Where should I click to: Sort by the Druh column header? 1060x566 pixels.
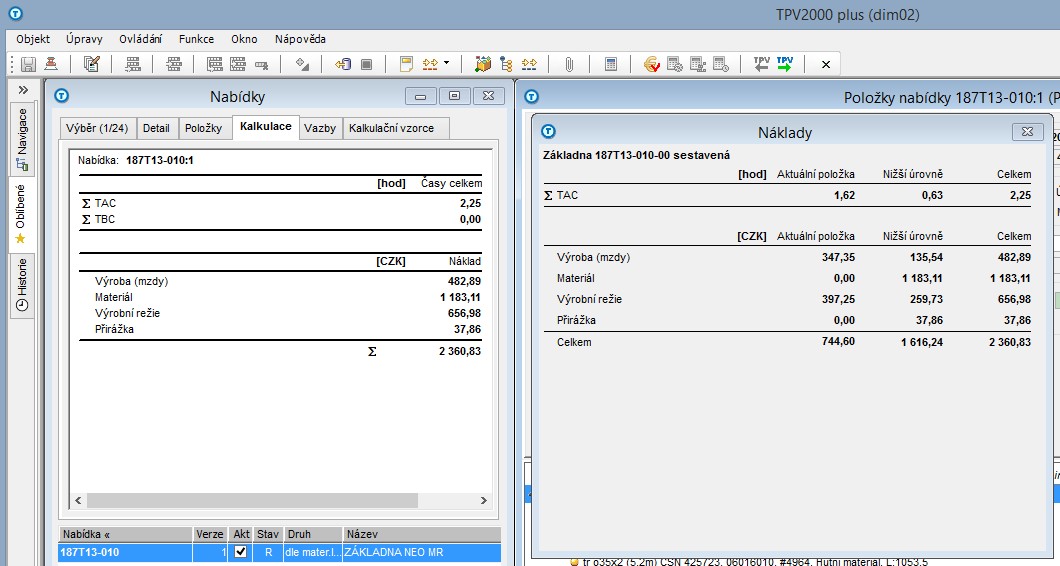312,534
